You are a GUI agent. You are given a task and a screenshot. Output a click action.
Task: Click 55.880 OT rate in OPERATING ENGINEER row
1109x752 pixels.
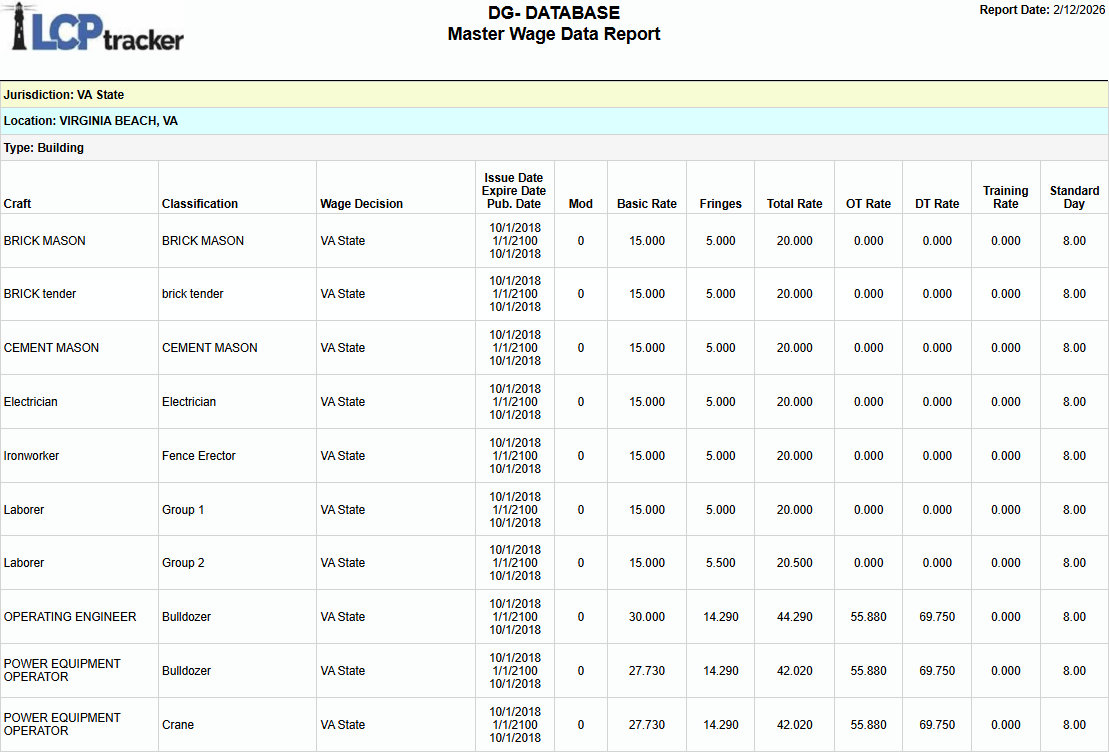(x=869, y=617)
